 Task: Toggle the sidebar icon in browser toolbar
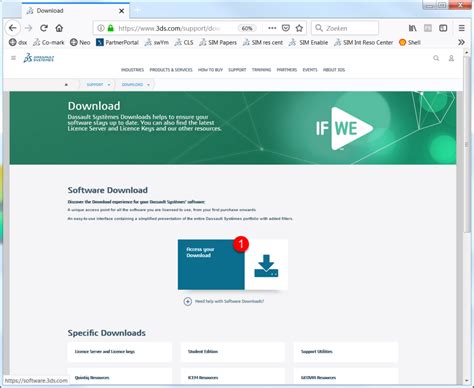(x=443, y=28)
